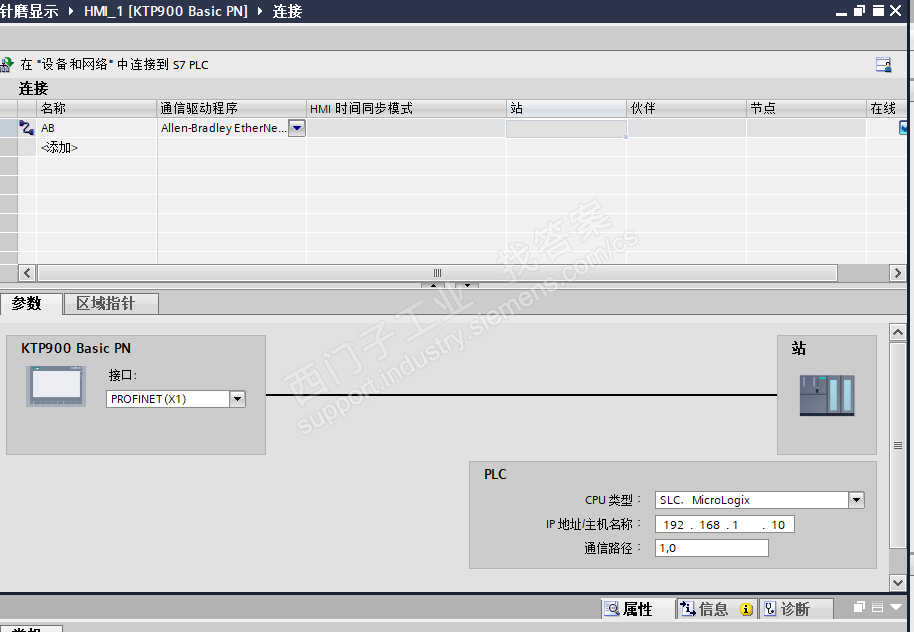Close the connections editor window
The image size is (914, 632).
(896, 10)
